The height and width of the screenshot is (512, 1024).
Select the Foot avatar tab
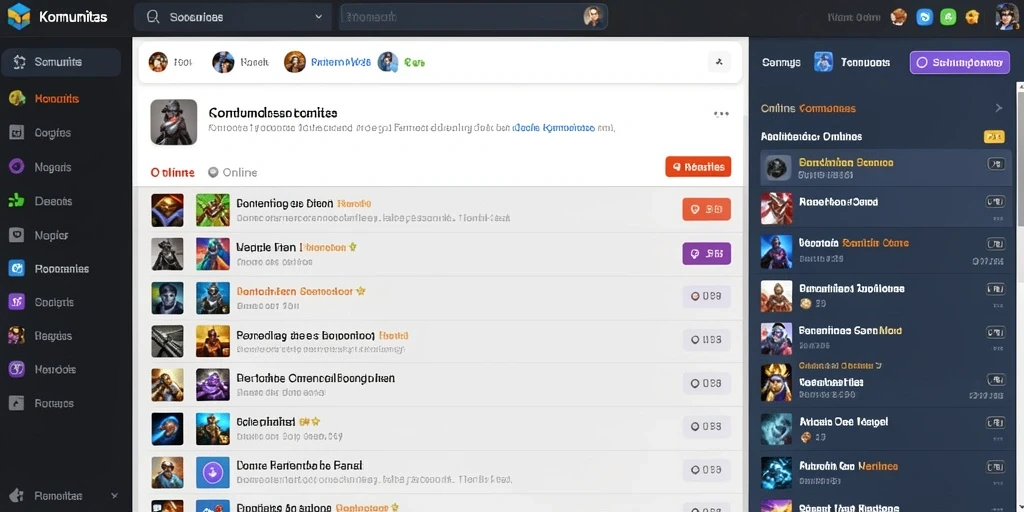tap(171, 62)
